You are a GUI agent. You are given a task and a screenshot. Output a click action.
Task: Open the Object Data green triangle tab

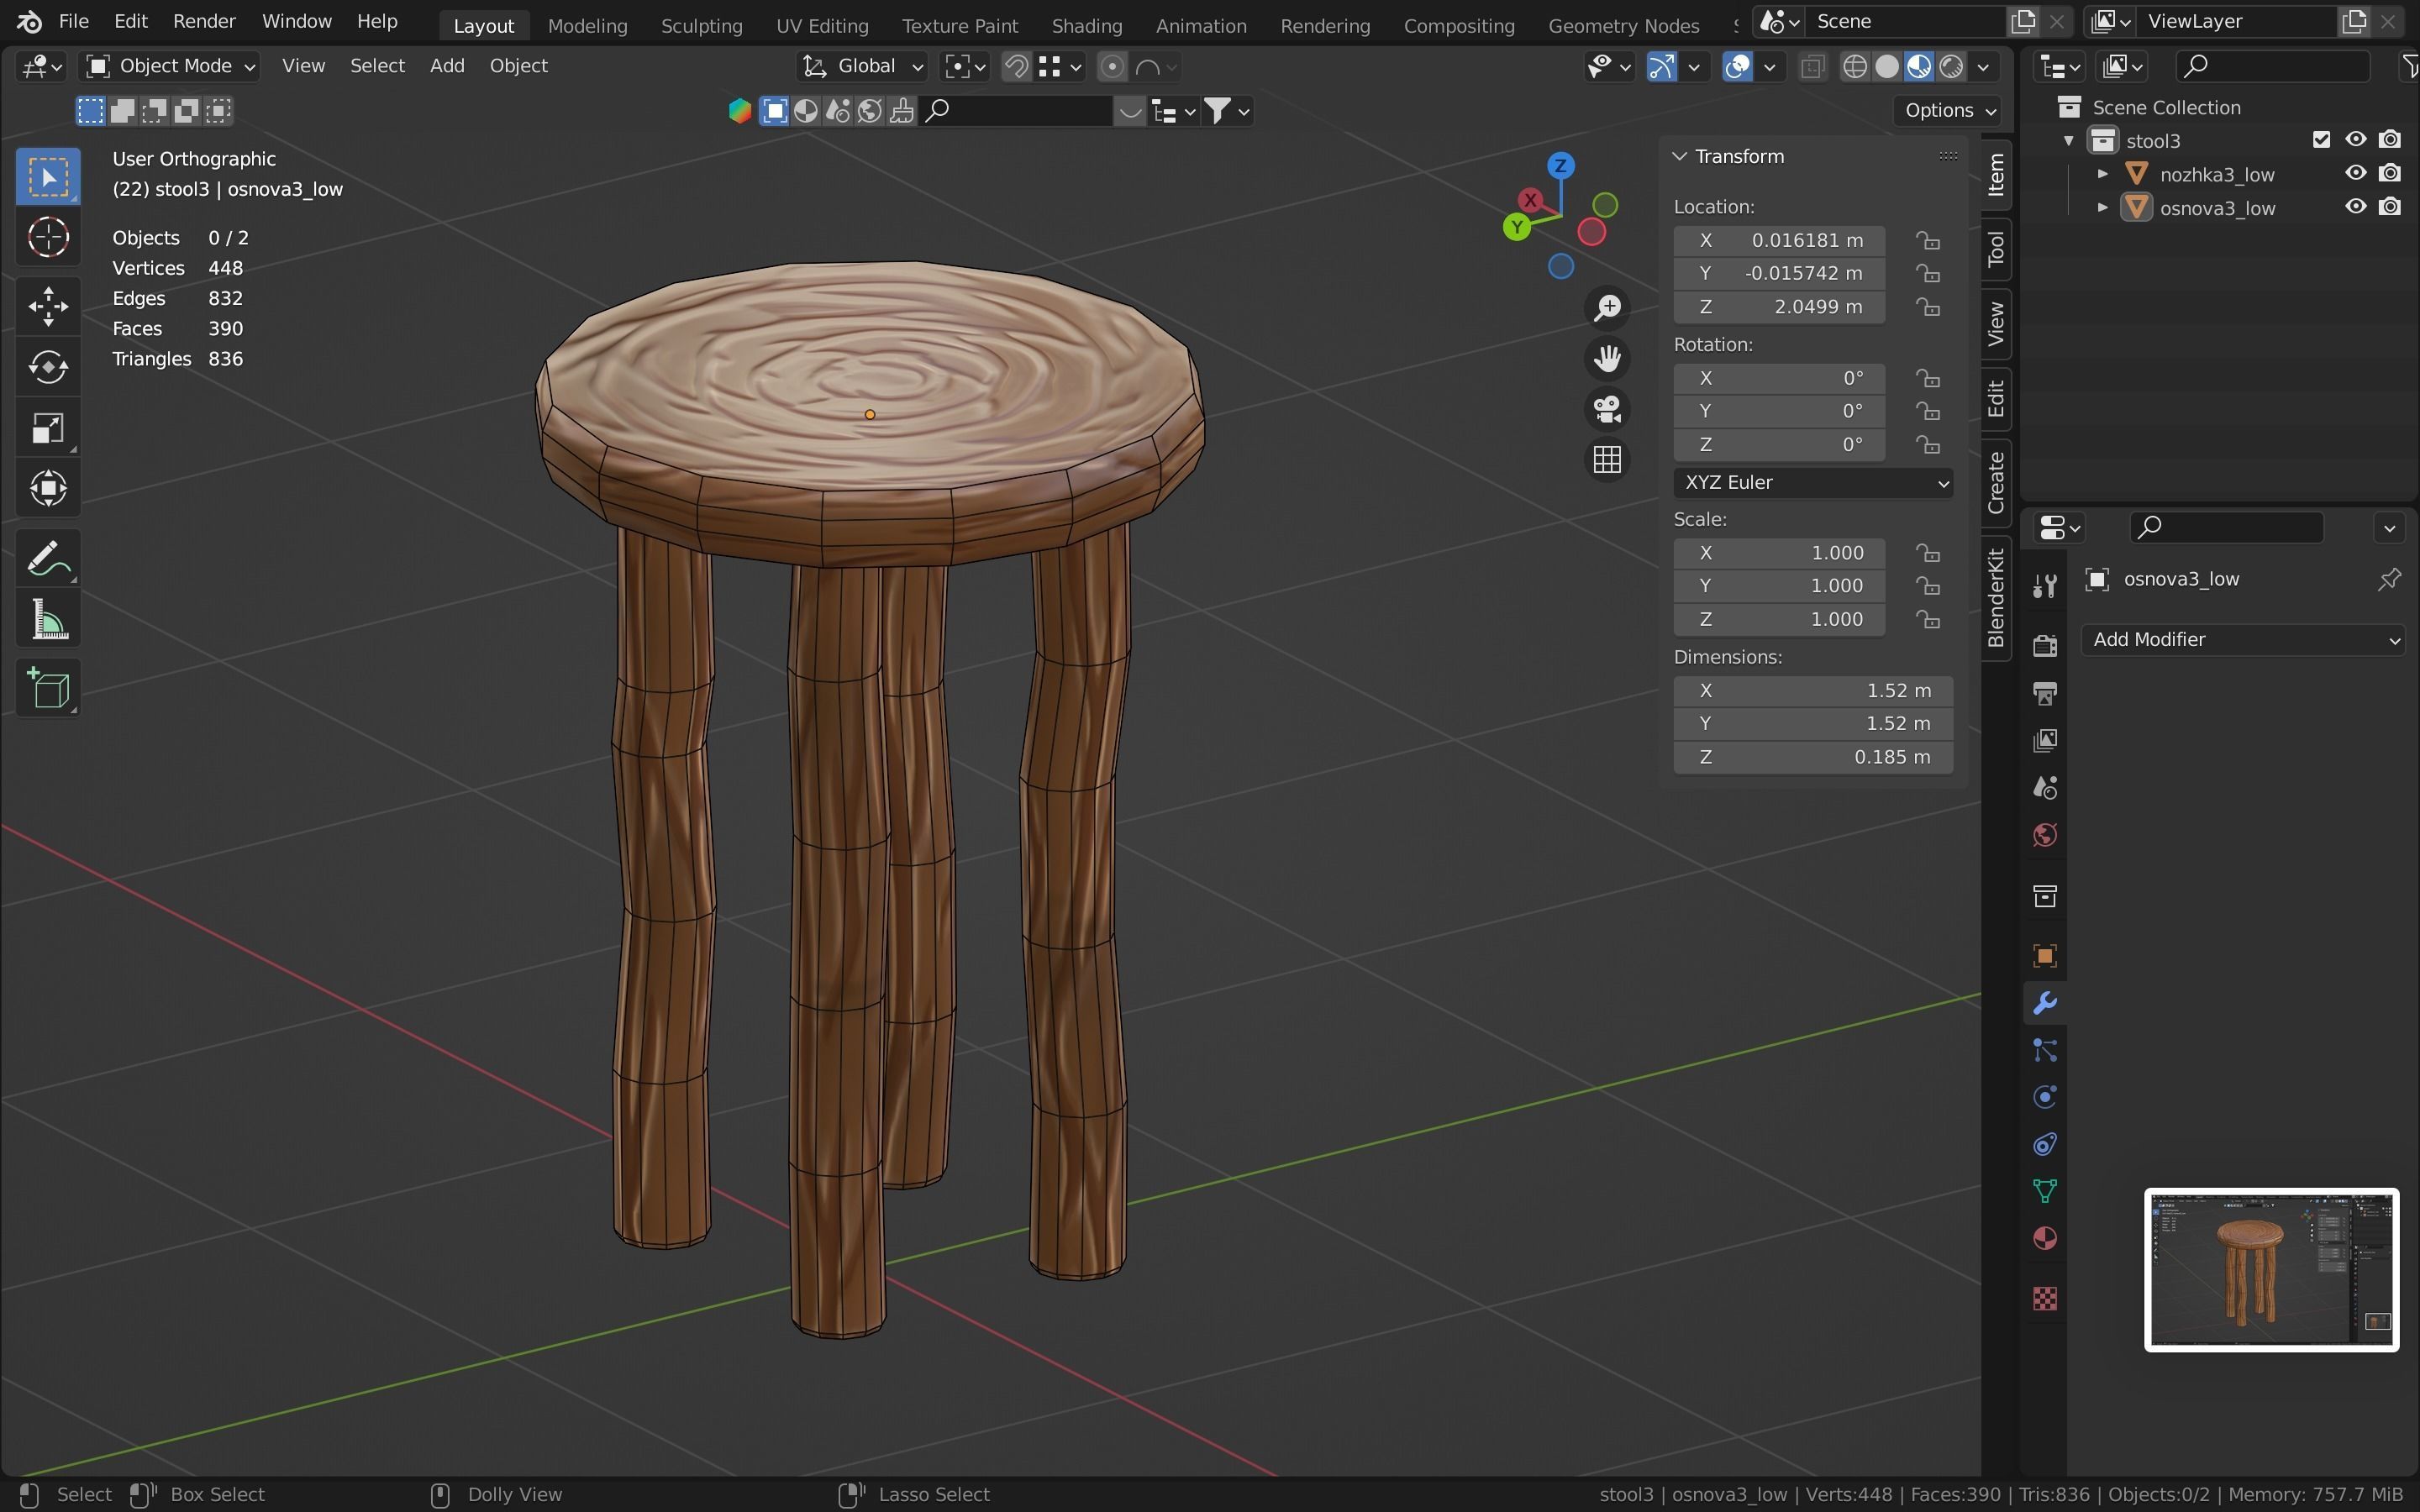coord(2045,1191)
